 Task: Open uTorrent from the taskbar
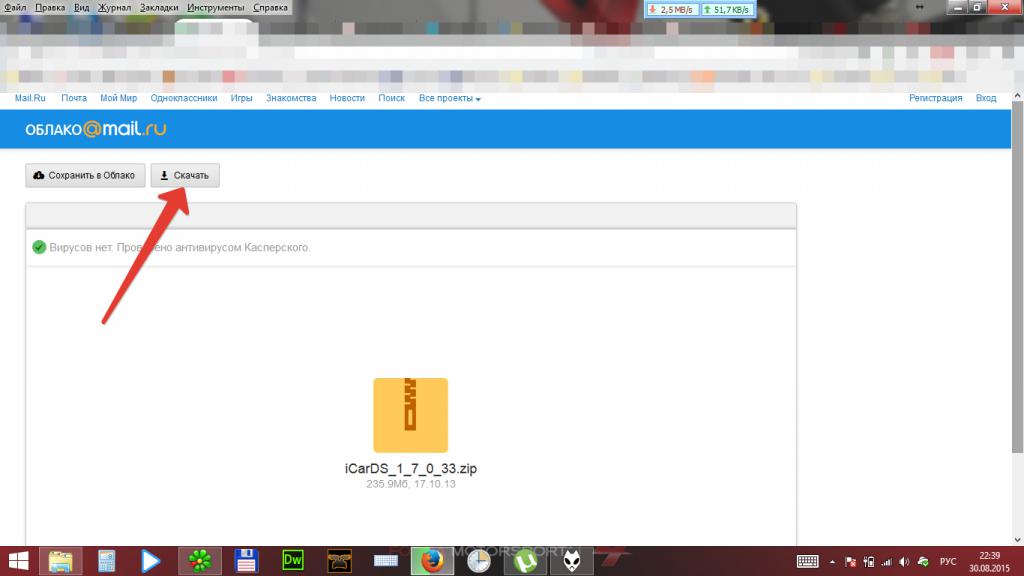(x=525, y=561)
